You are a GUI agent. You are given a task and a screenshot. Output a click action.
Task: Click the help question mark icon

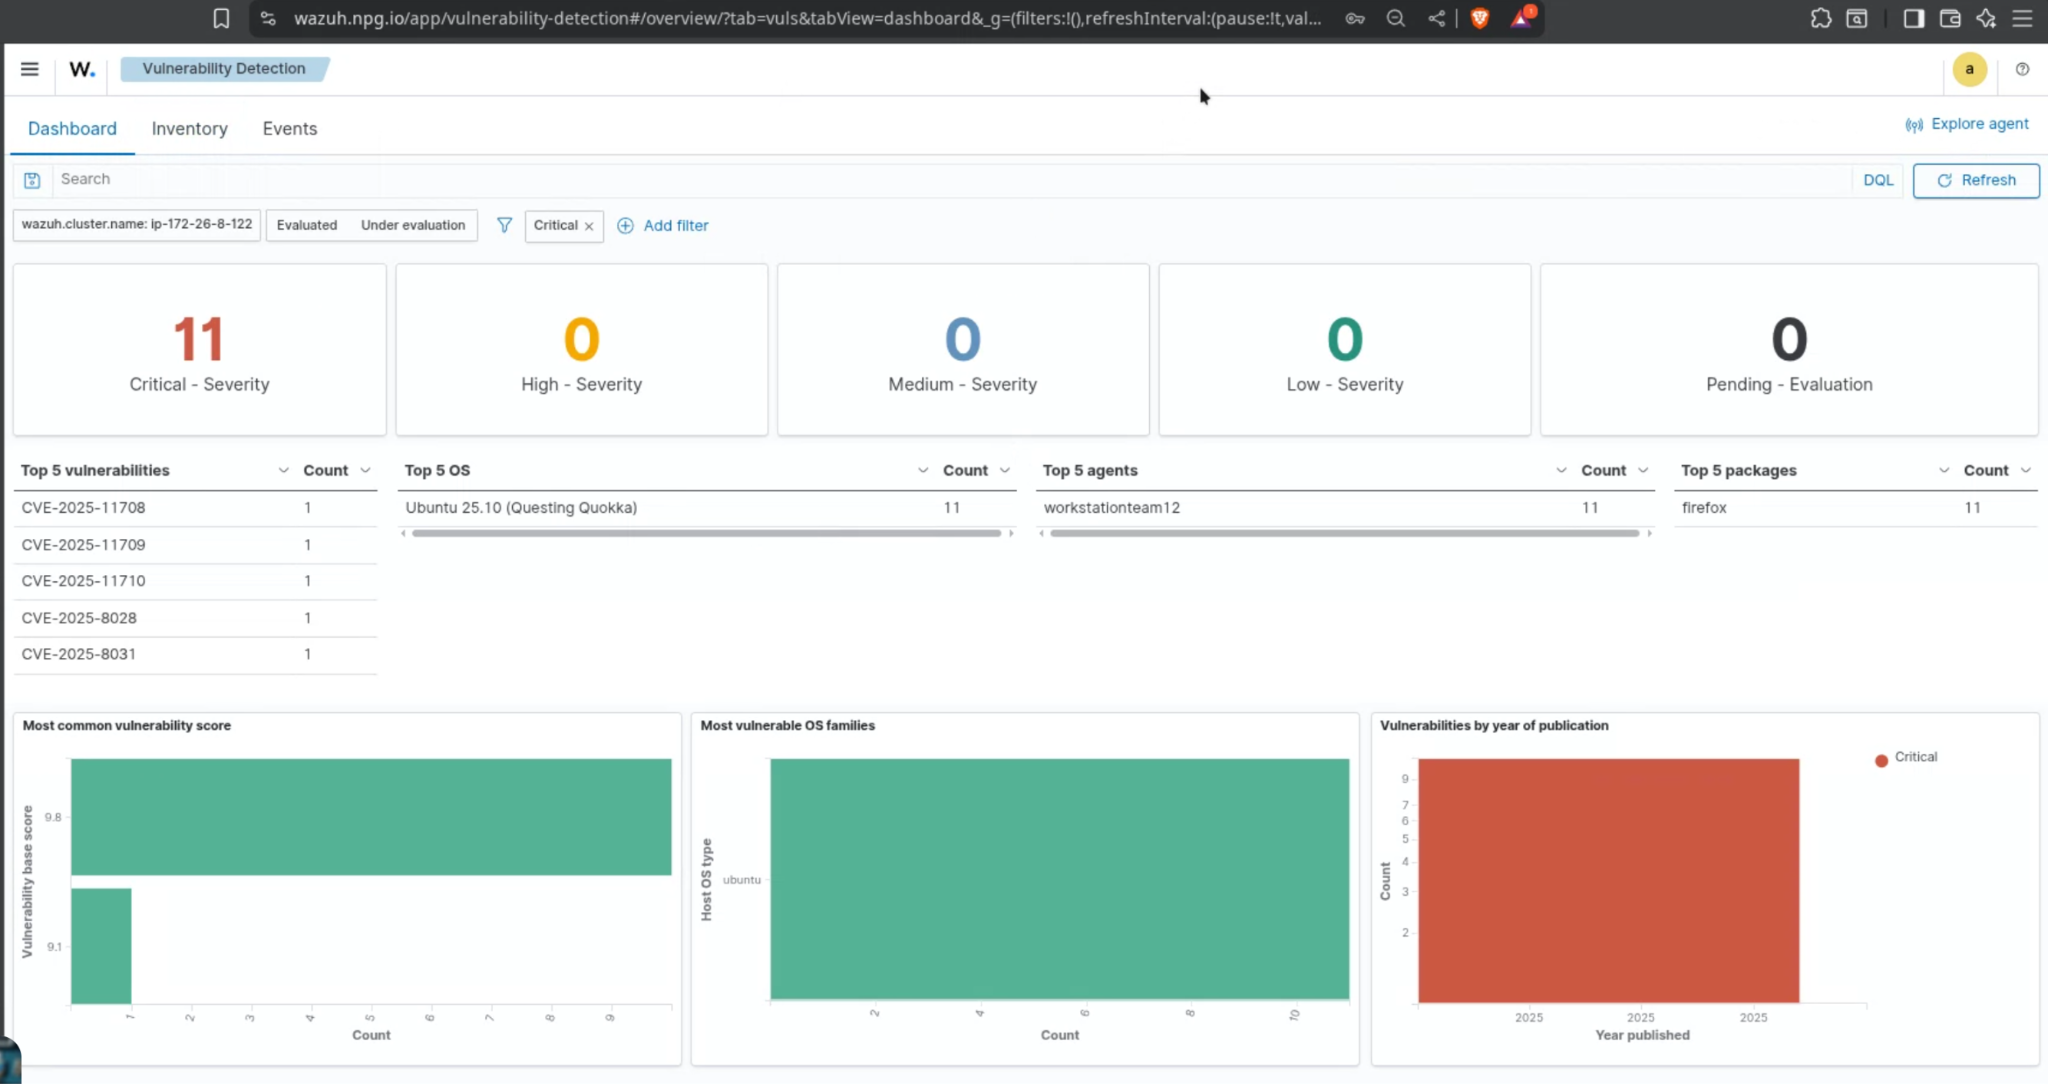click(2022, 69)
